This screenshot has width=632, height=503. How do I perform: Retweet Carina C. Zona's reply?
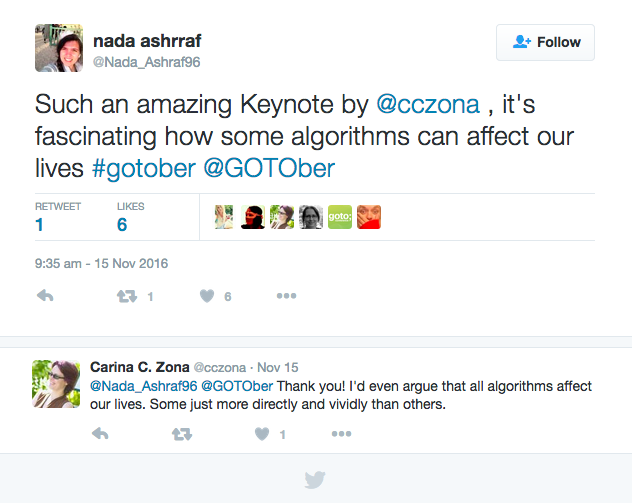pos(182,434)
